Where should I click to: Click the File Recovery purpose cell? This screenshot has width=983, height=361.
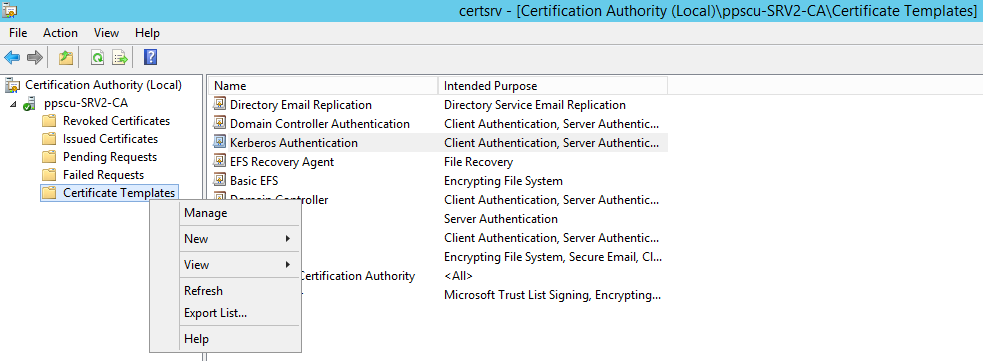tap(478, 162)
